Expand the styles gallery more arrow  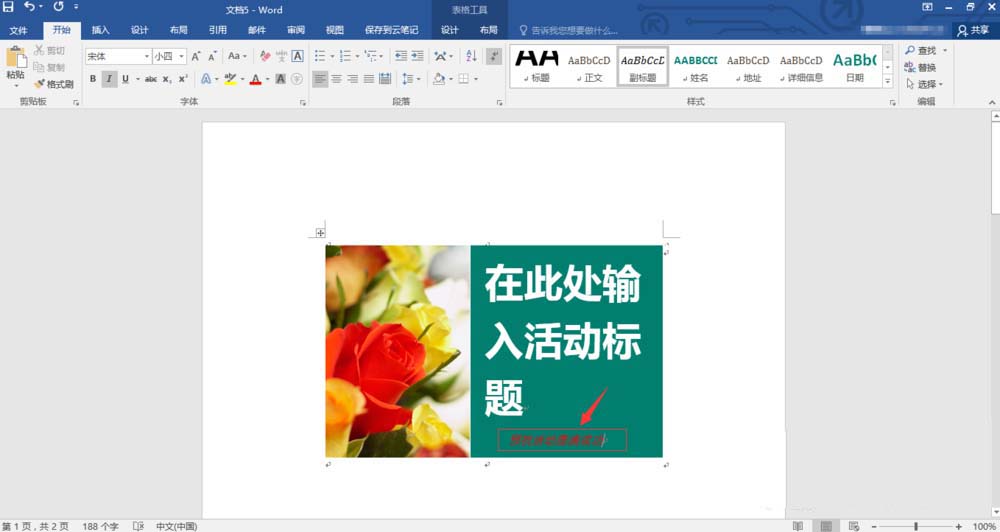coord(887,82)
